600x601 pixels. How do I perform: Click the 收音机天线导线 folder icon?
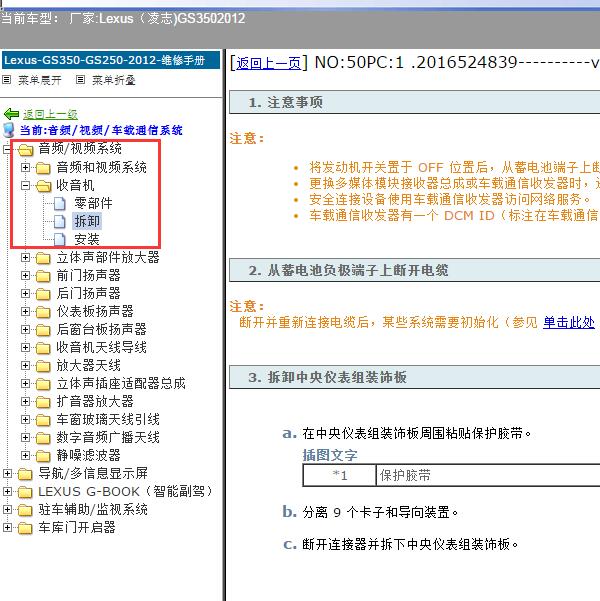(43, 348)
